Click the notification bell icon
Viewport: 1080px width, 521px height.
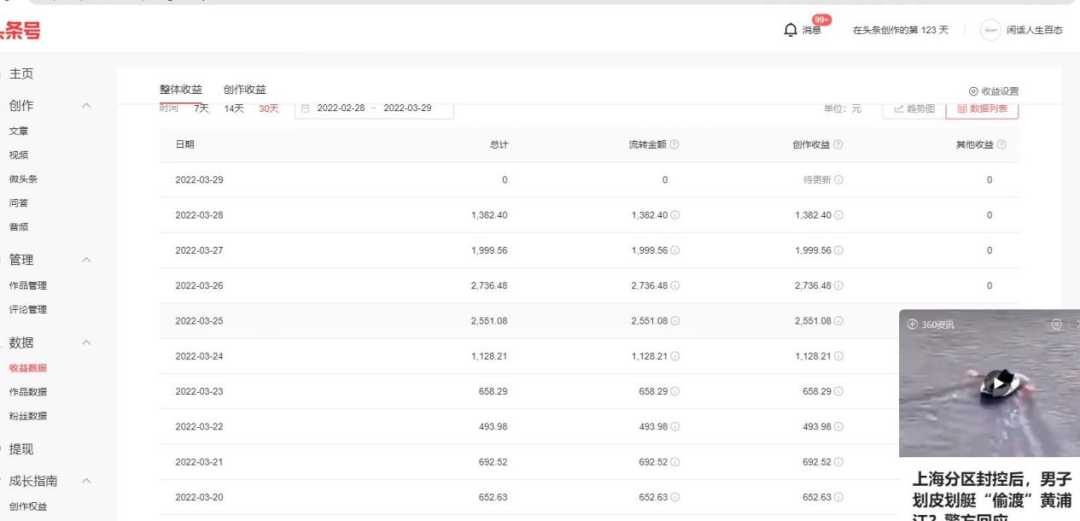(791, 30)
